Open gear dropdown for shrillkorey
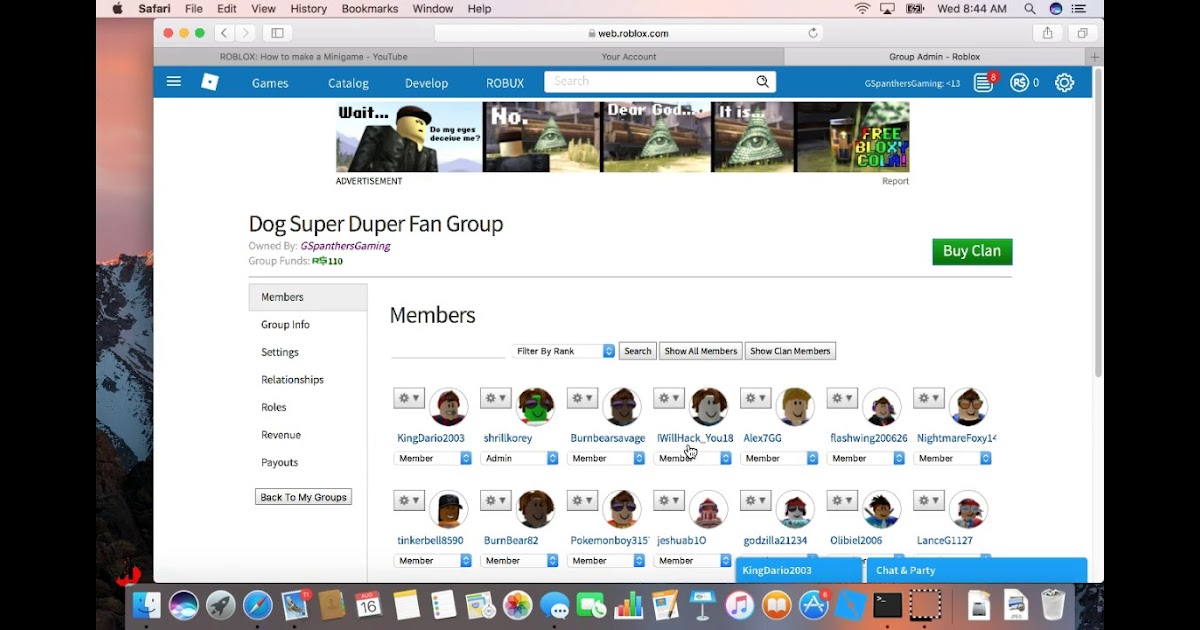Image resolution: width=1200 pixels, height=630 pixels. (496, 398)
